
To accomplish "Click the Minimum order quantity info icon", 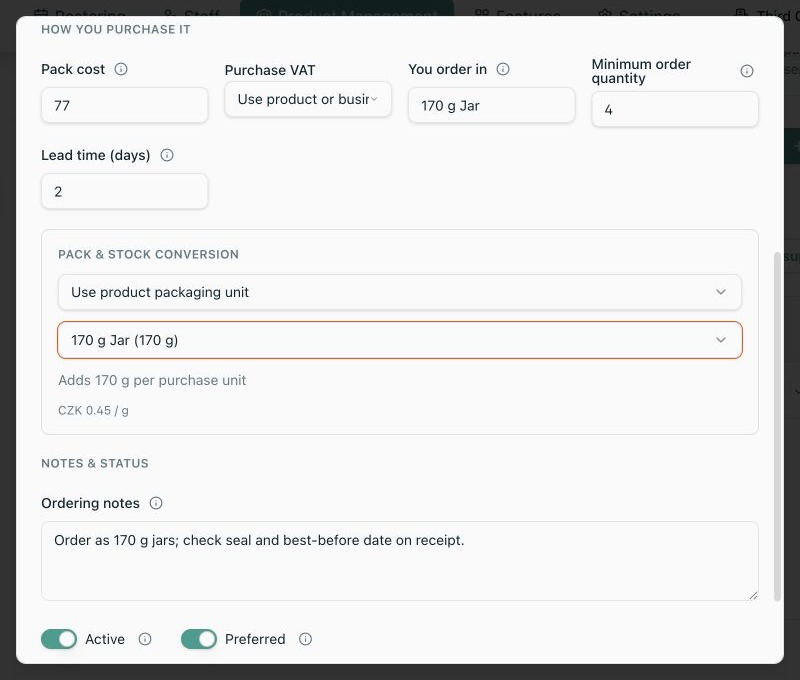I will (x=747, y=71).
